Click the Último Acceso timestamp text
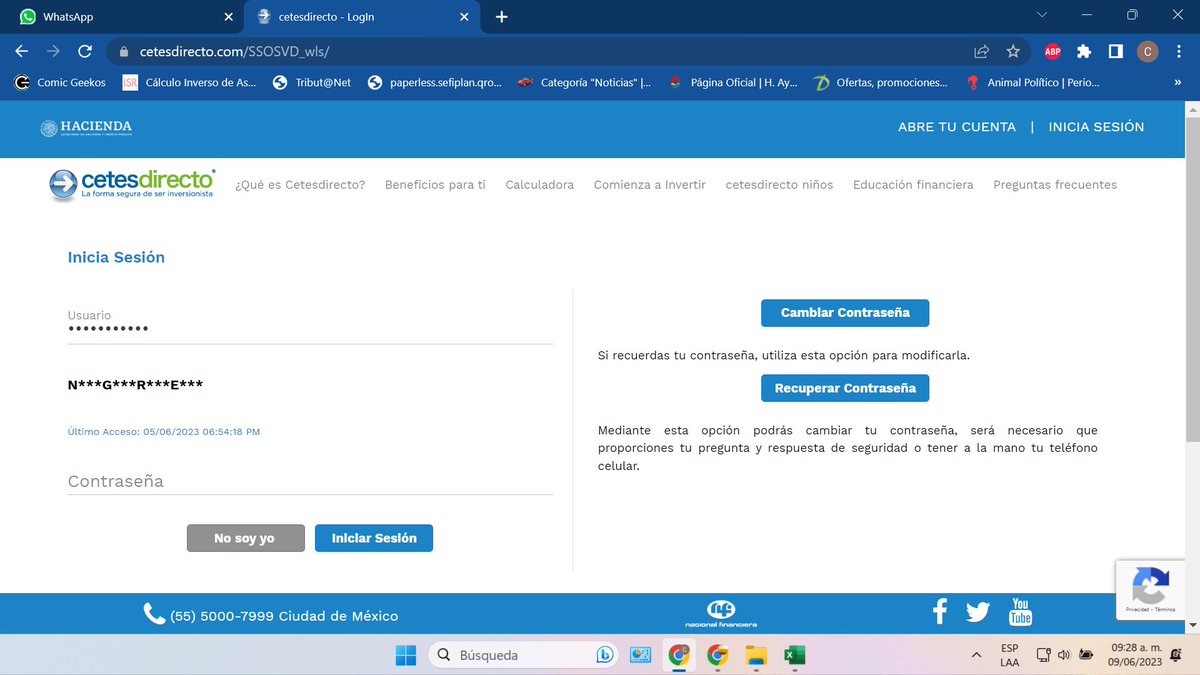The image size is (1200, 675). tap(164, 432)
